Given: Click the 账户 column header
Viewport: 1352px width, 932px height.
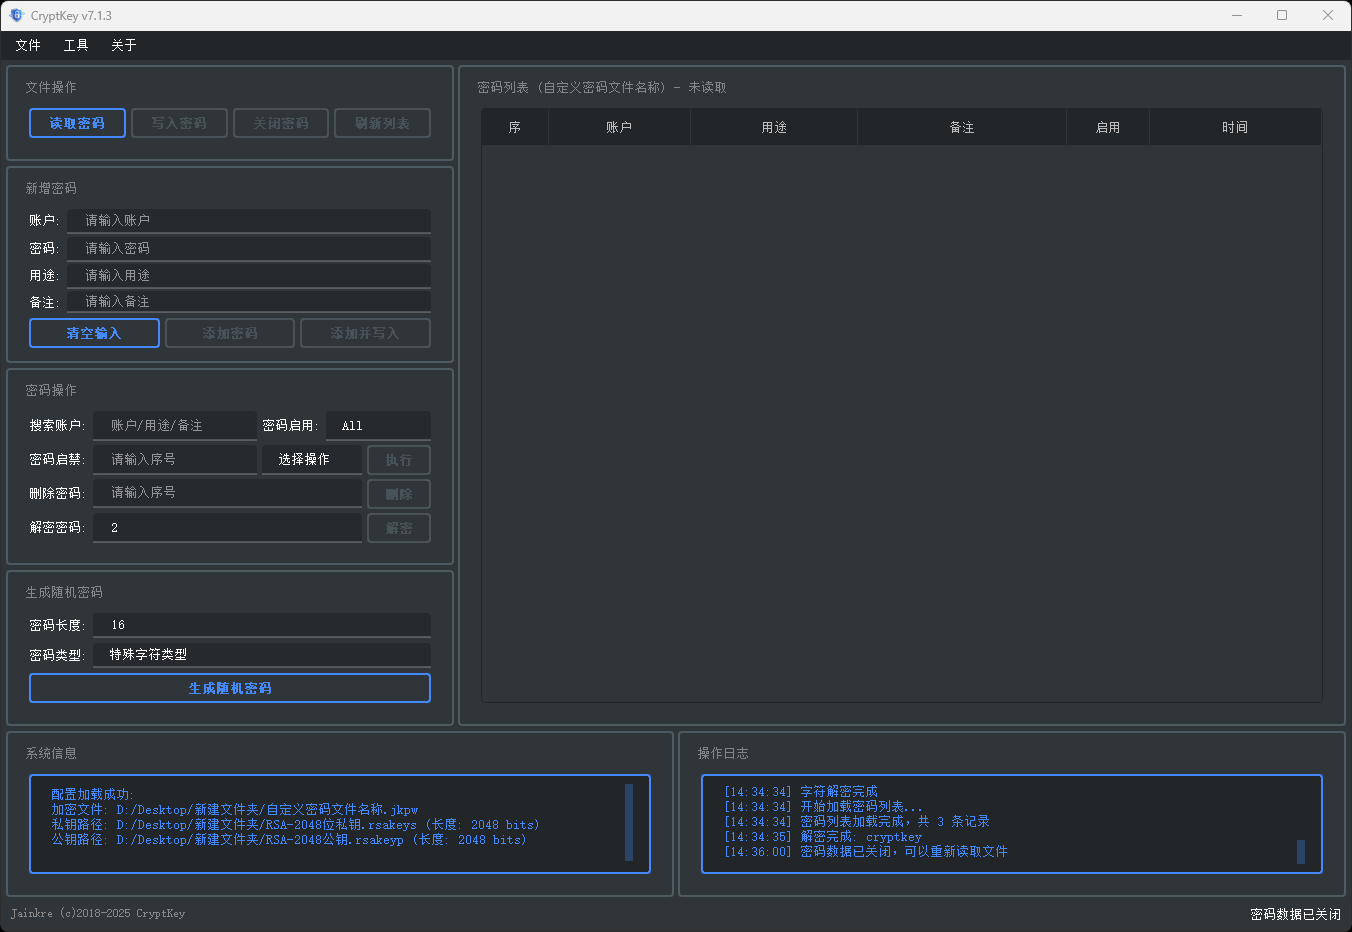Looking at the screenshot, I should pos(619,127).
